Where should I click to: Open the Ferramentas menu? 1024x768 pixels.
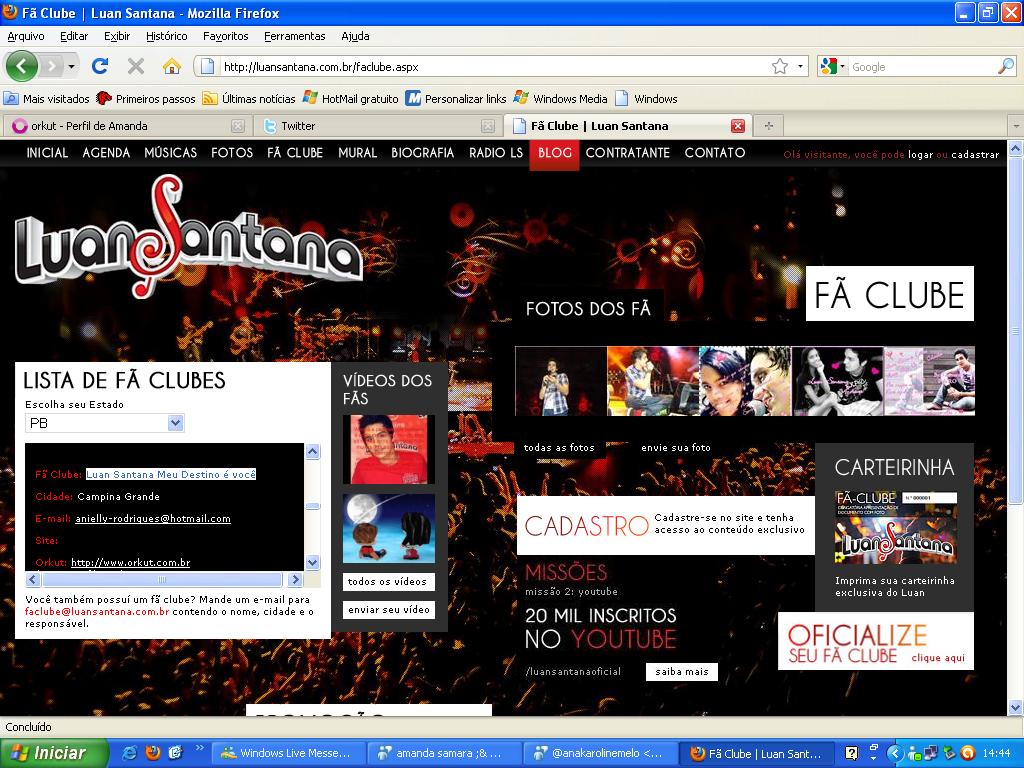coord(295,37)
